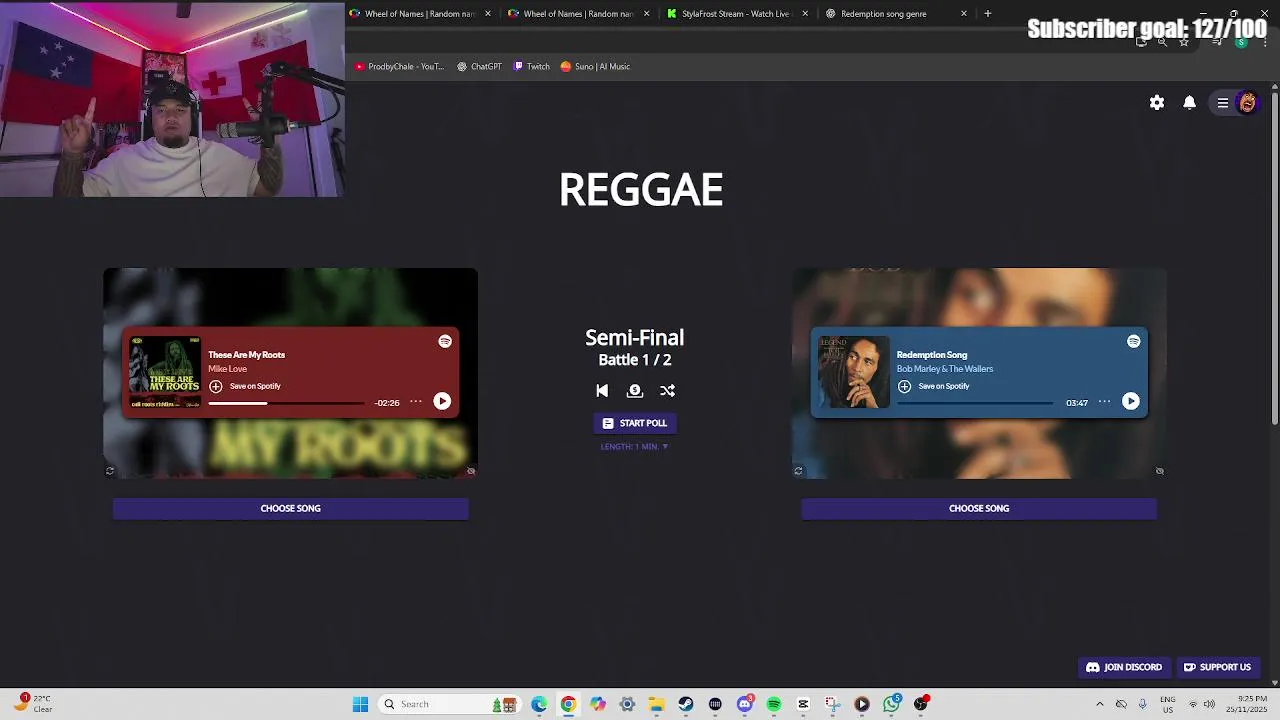Open Spotify logo on Redemption Song card

click(1133, 341)
